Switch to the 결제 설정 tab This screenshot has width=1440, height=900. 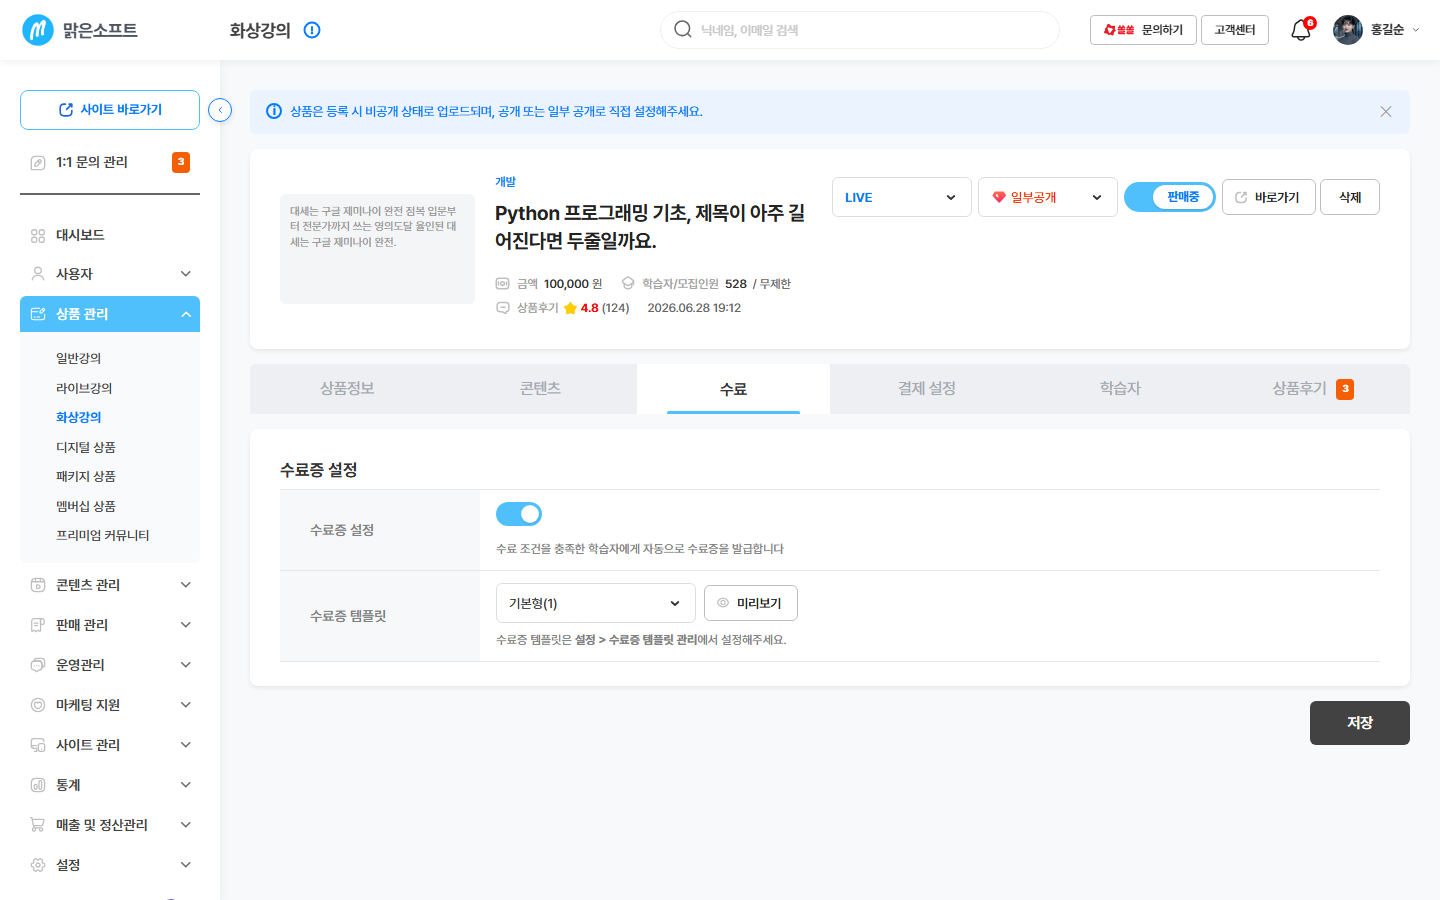927,388
